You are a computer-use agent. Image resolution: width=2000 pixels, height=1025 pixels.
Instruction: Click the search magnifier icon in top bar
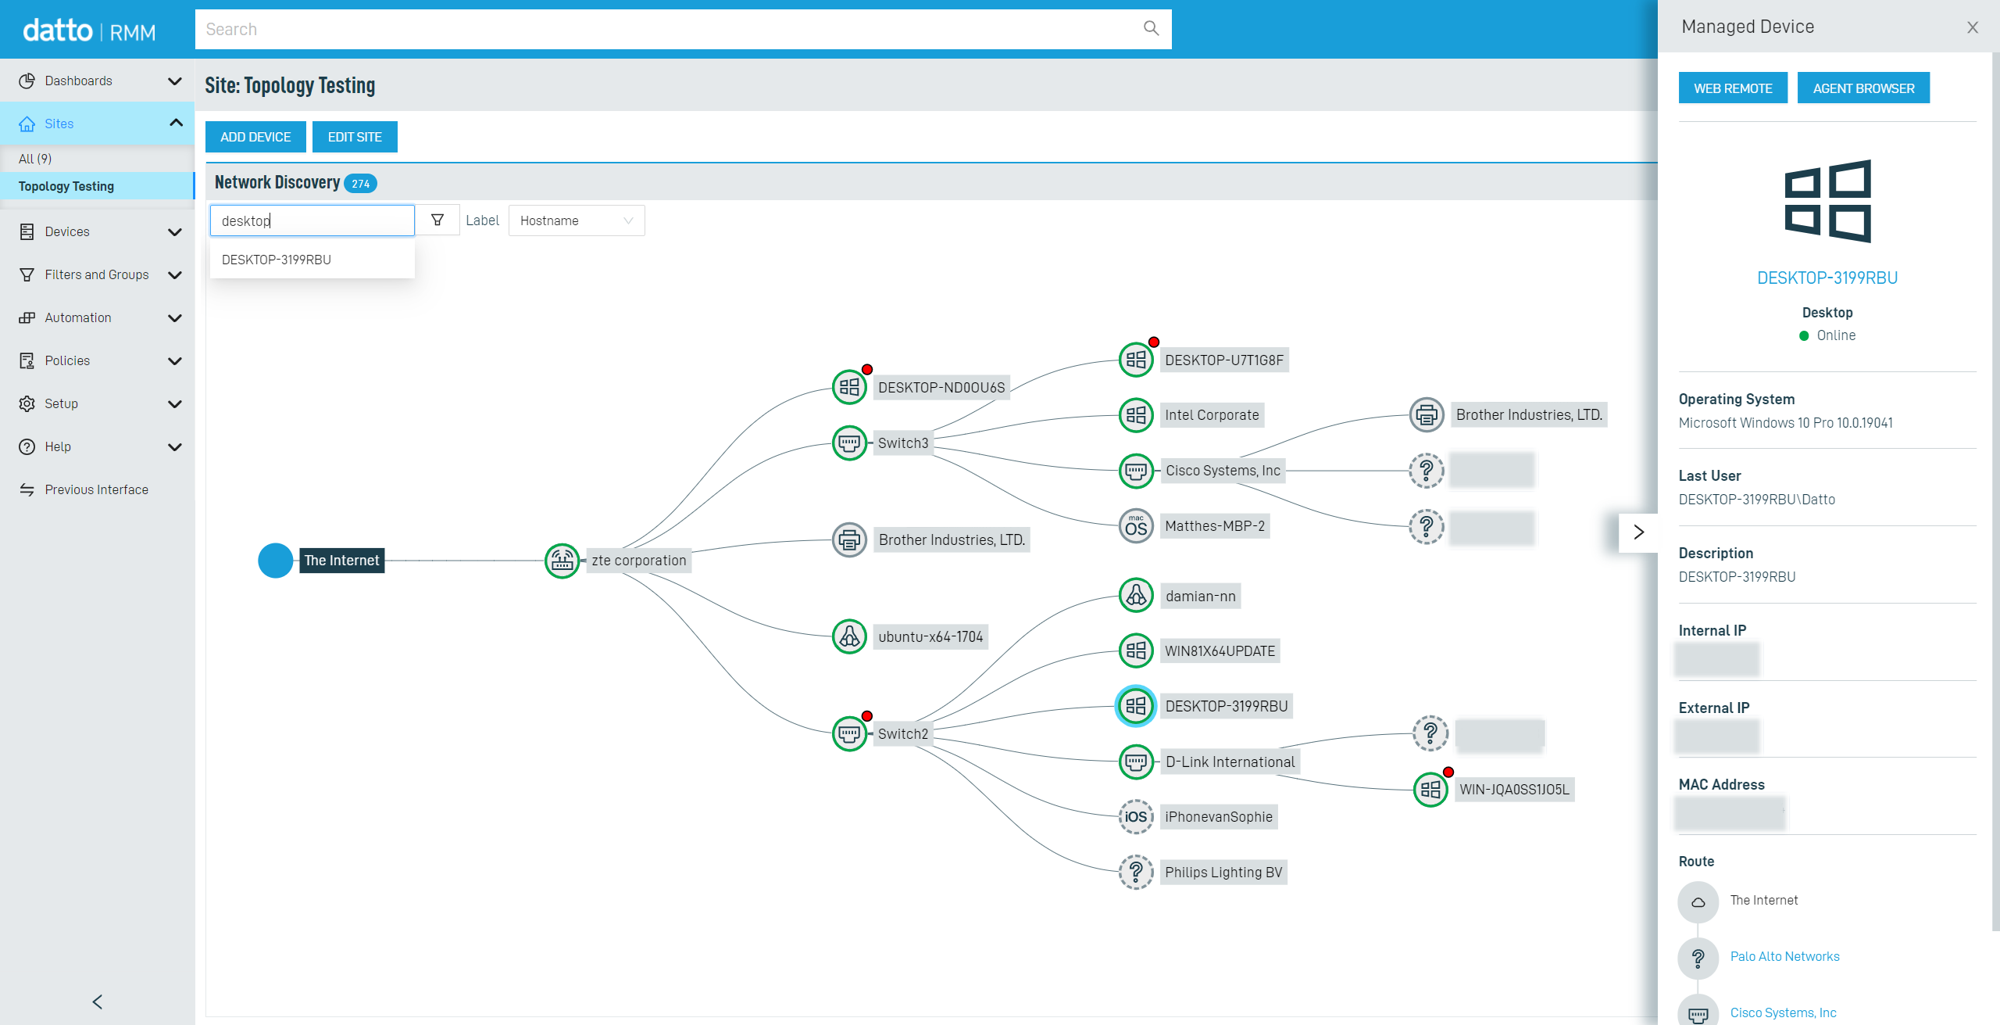1151,29
